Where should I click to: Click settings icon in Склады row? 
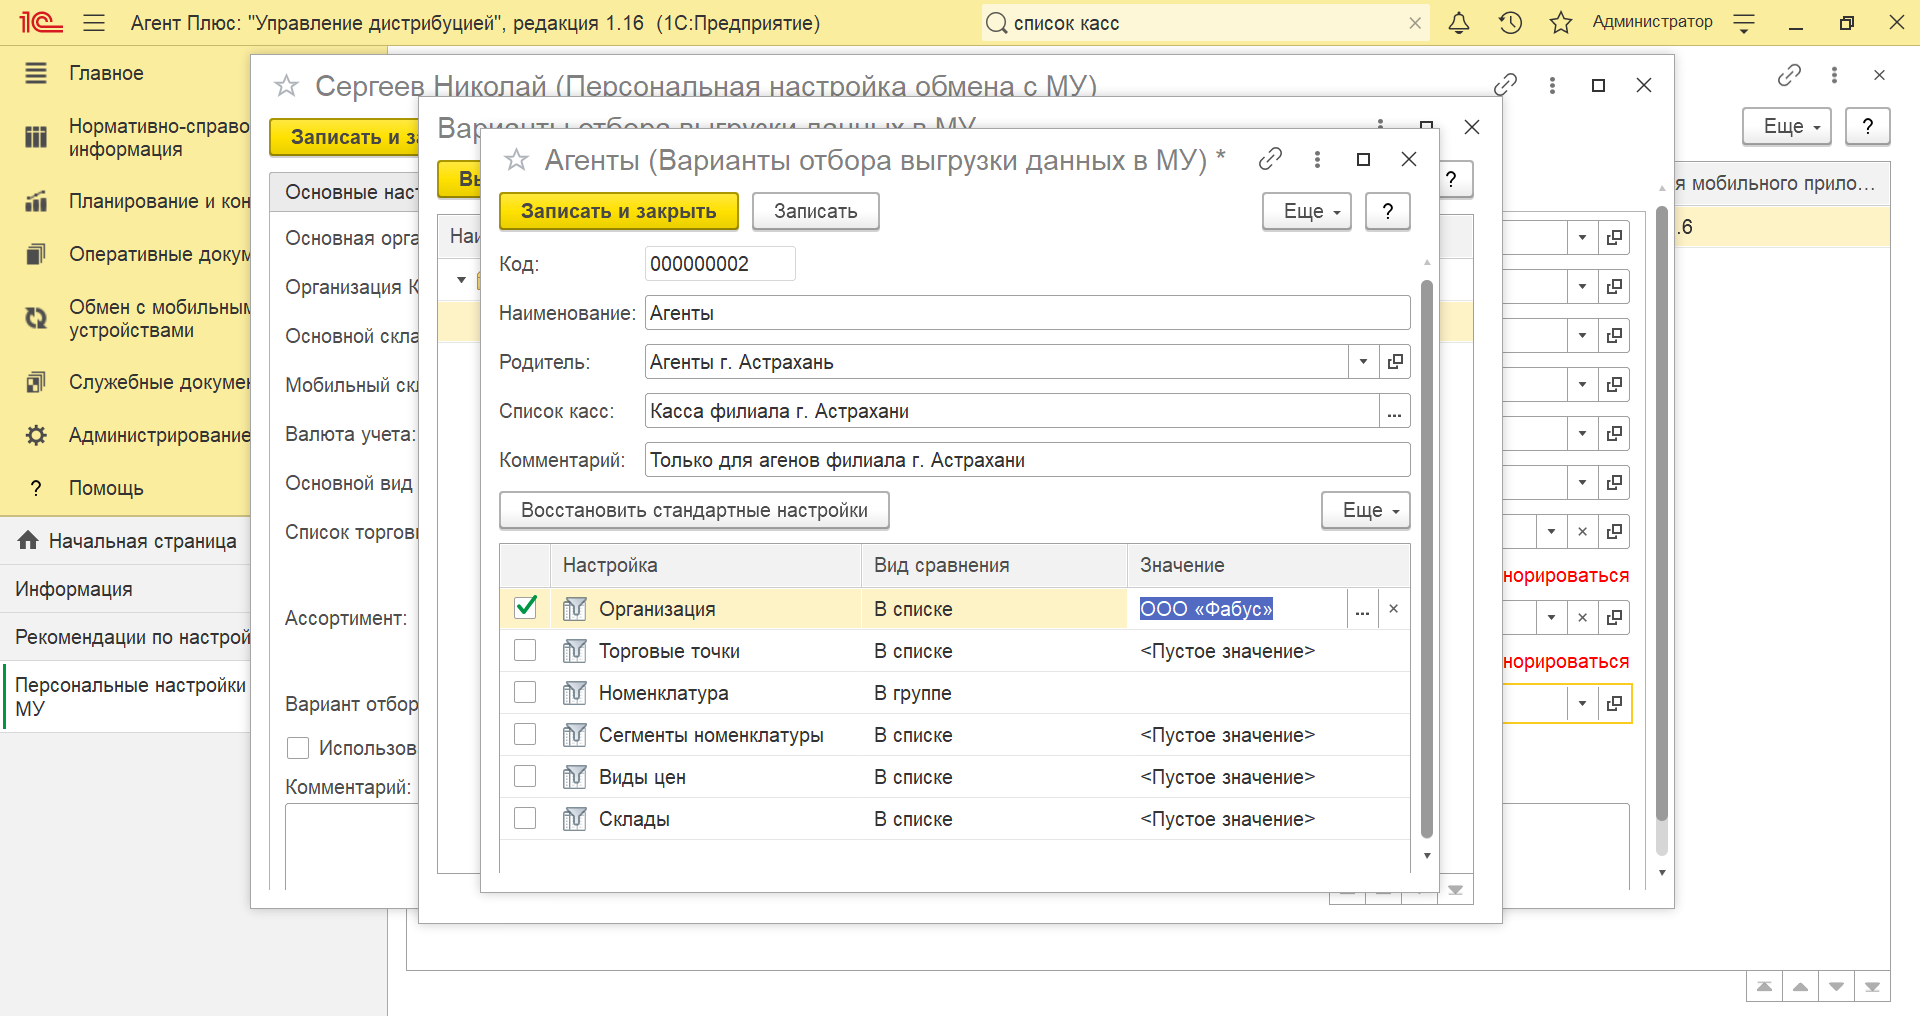tap(575, 819)
